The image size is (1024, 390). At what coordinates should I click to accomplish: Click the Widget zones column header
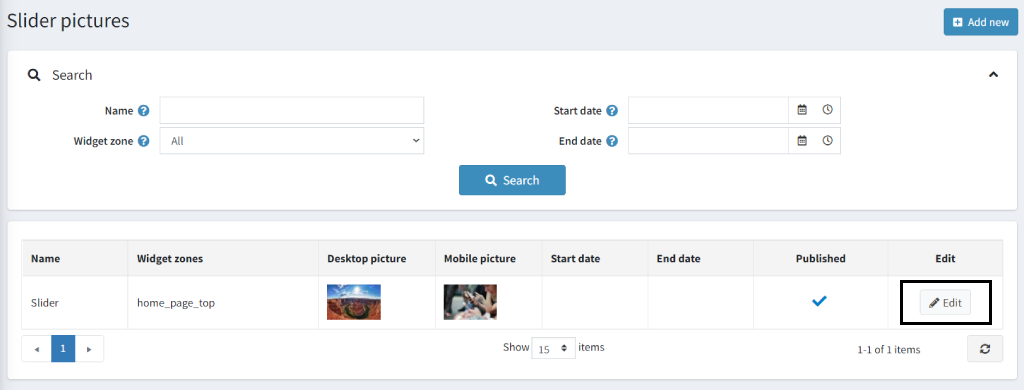pyautogui.click(x=223, y=258)
